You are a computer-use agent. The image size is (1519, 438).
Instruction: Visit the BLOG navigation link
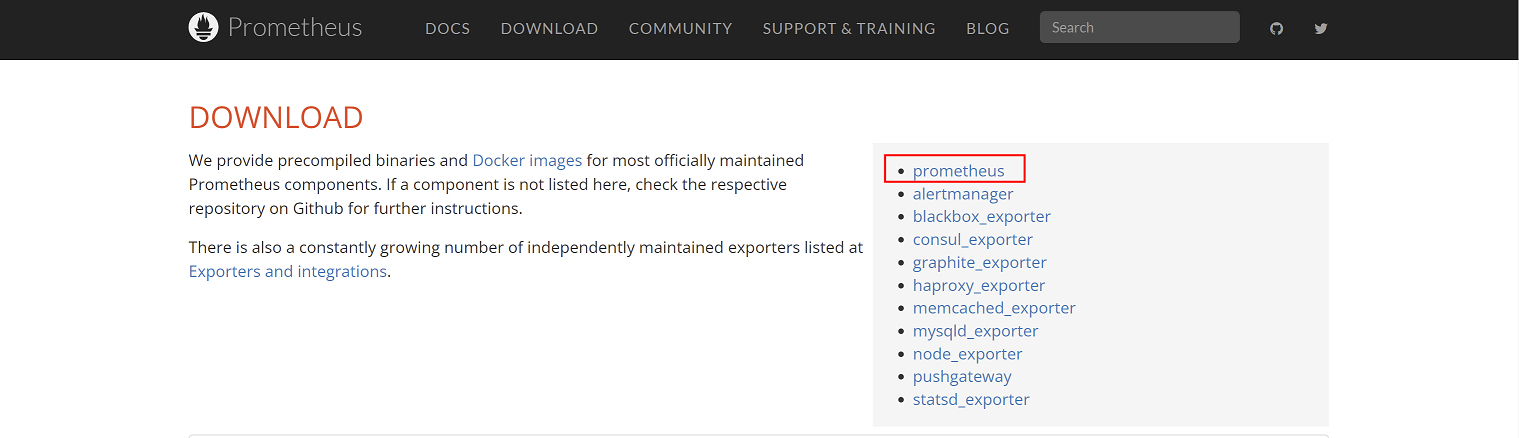(x=987, y=29)
